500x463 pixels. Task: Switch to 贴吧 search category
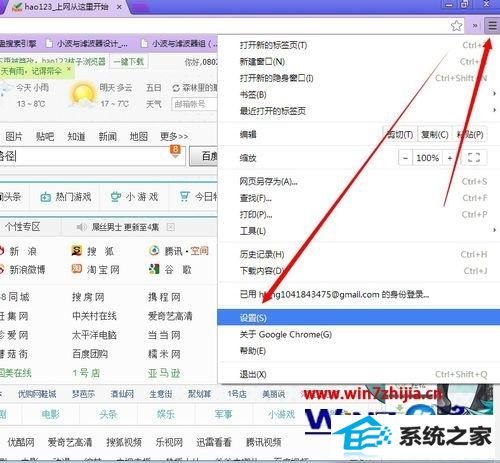45,136
